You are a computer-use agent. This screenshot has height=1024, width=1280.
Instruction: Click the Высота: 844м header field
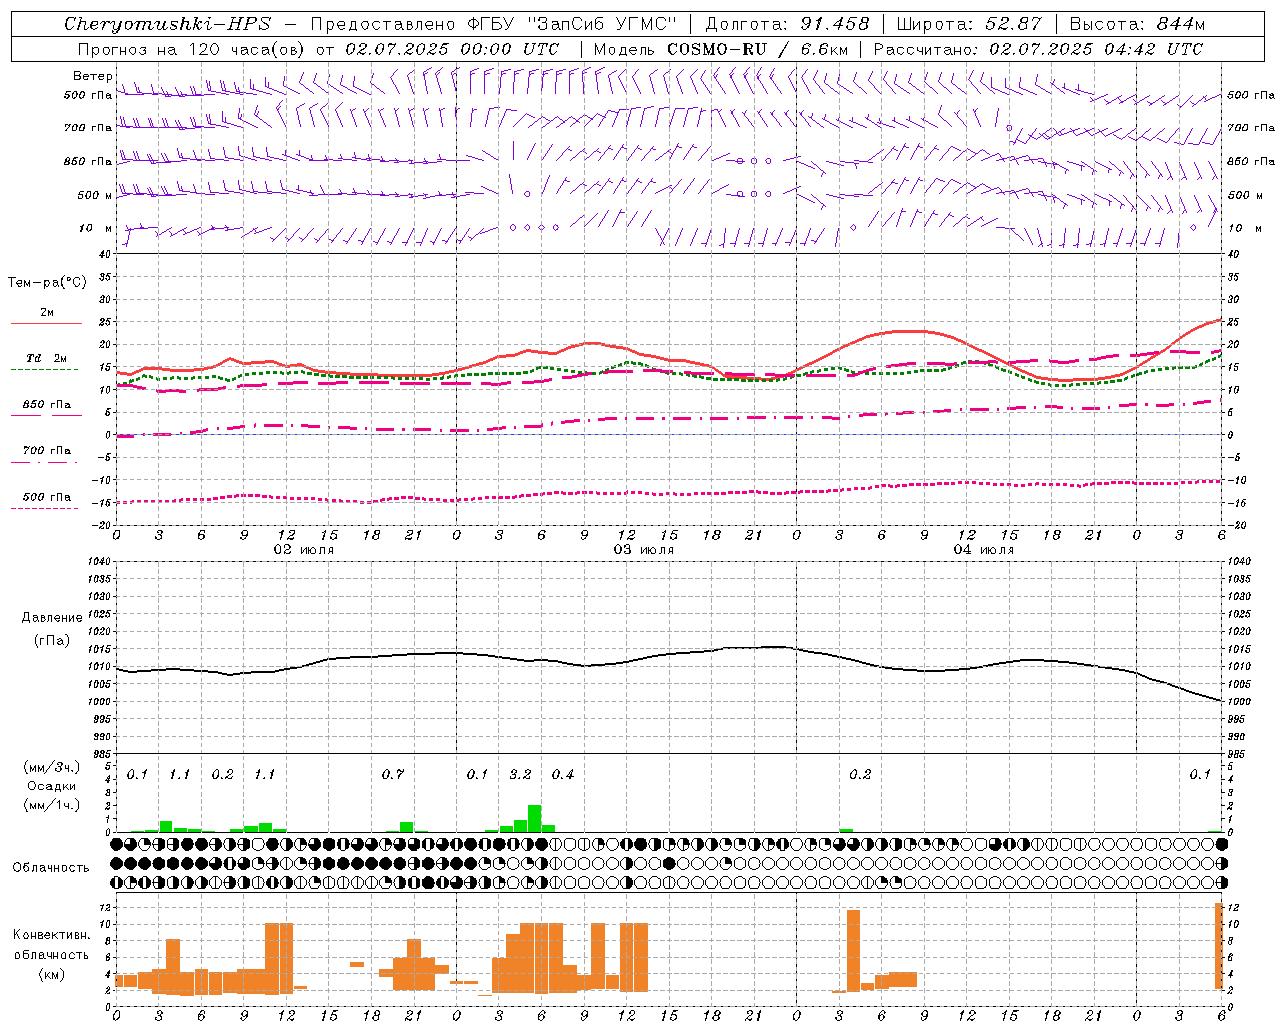1137,24
